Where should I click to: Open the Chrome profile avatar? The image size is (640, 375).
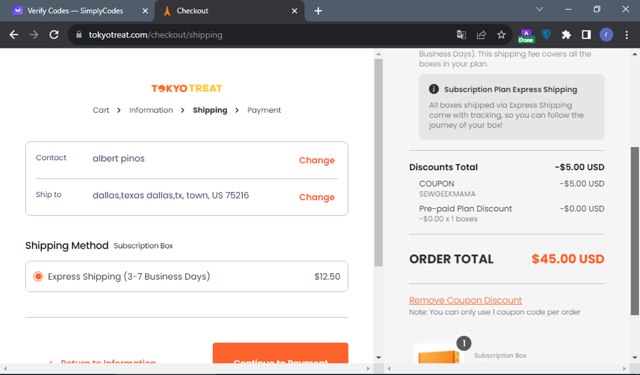[606, 35]
